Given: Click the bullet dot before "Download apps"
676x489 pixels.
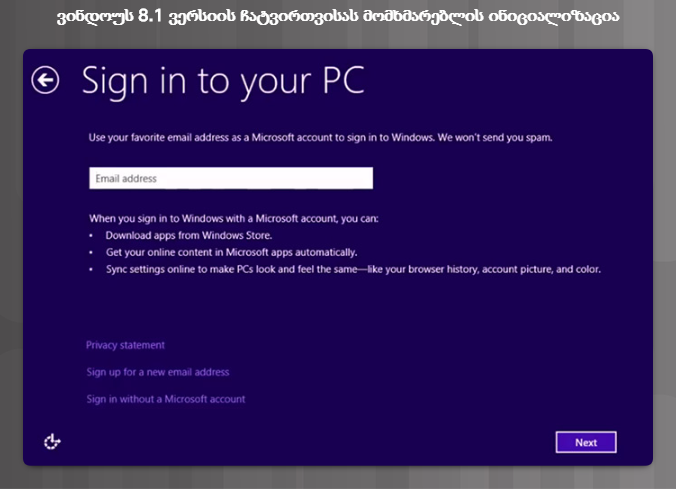Looking at the screenshot, I should pos(91,235).
